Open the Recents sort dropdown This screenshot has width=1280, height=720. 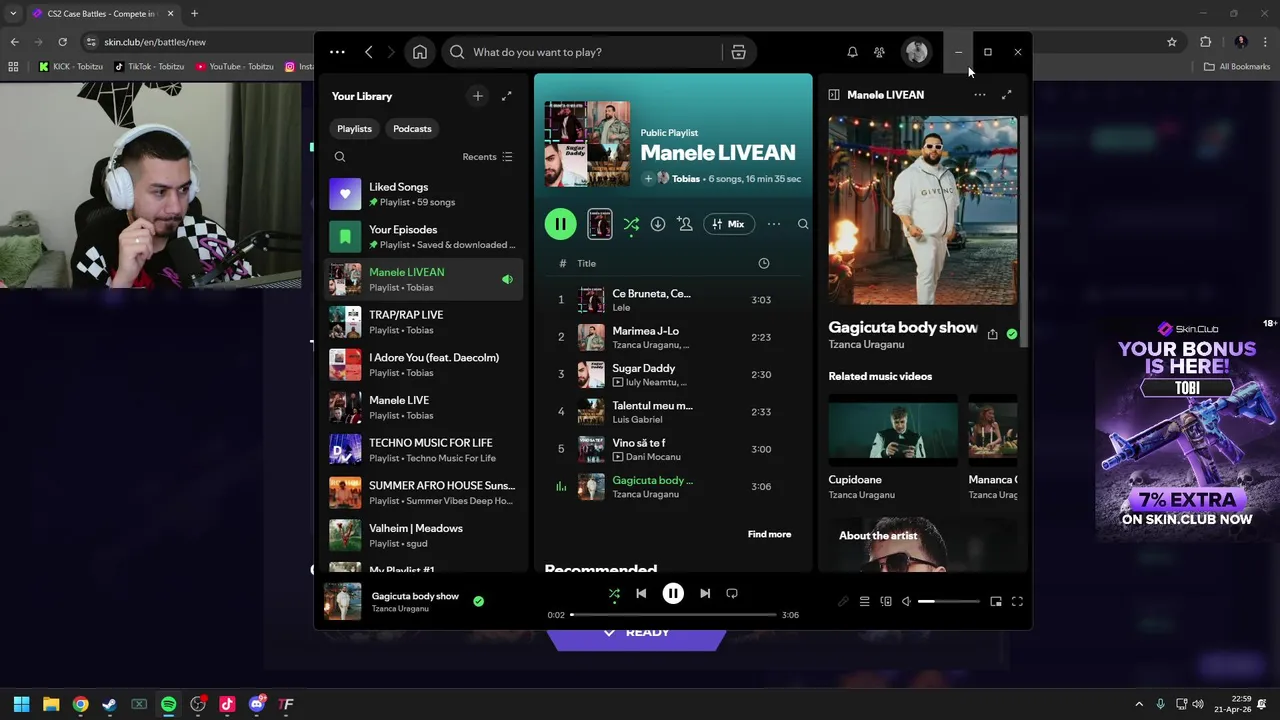[488, 157]
